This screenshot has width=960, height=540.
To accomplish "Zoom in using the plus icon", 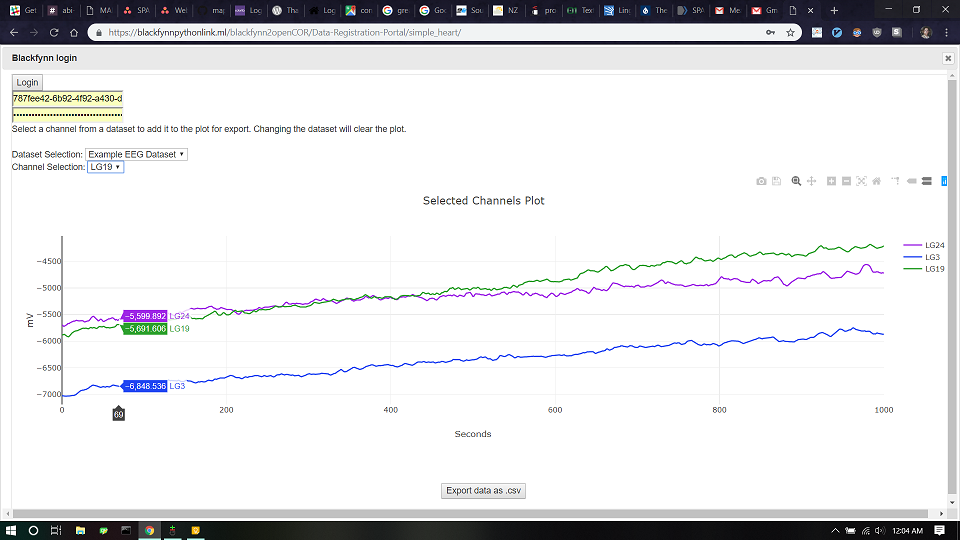I will click(x=831, y=181).
